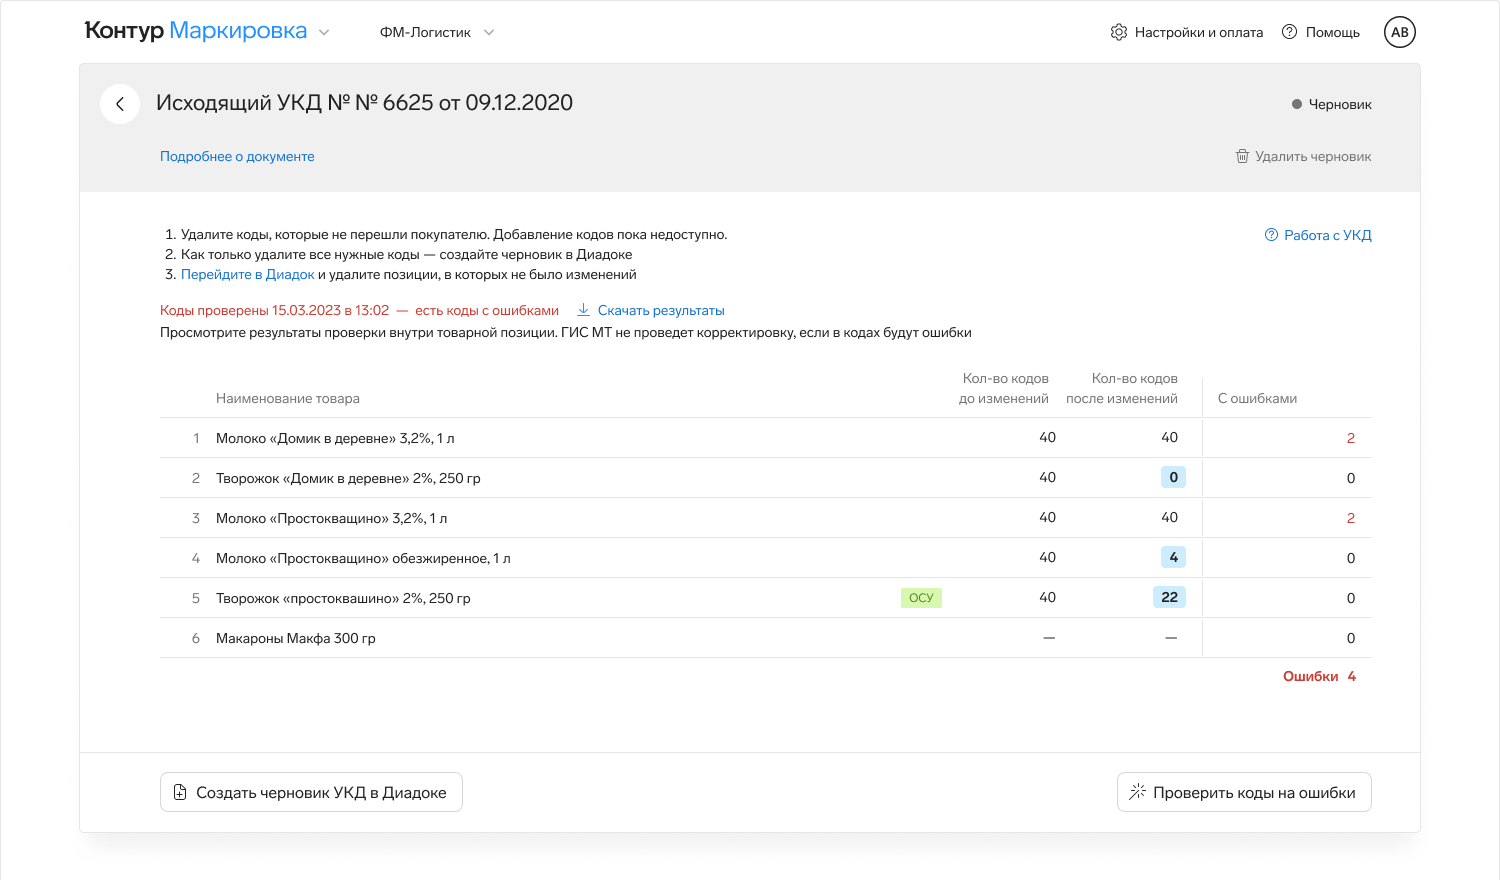
Task: Click the Черновик status label
Action: tap(1332, 104)
